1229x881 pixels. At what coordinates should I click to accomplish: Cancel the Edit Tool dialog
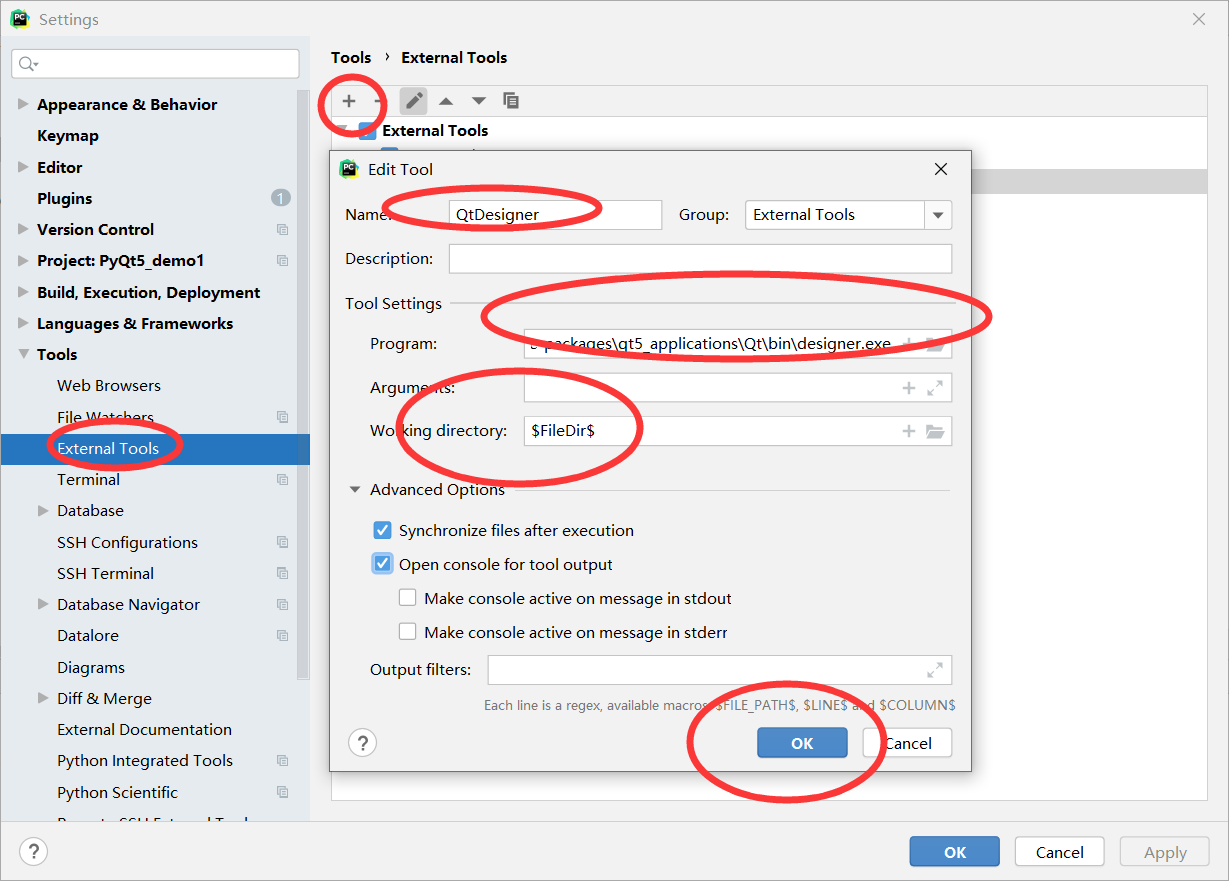click(x=907, y=743)
